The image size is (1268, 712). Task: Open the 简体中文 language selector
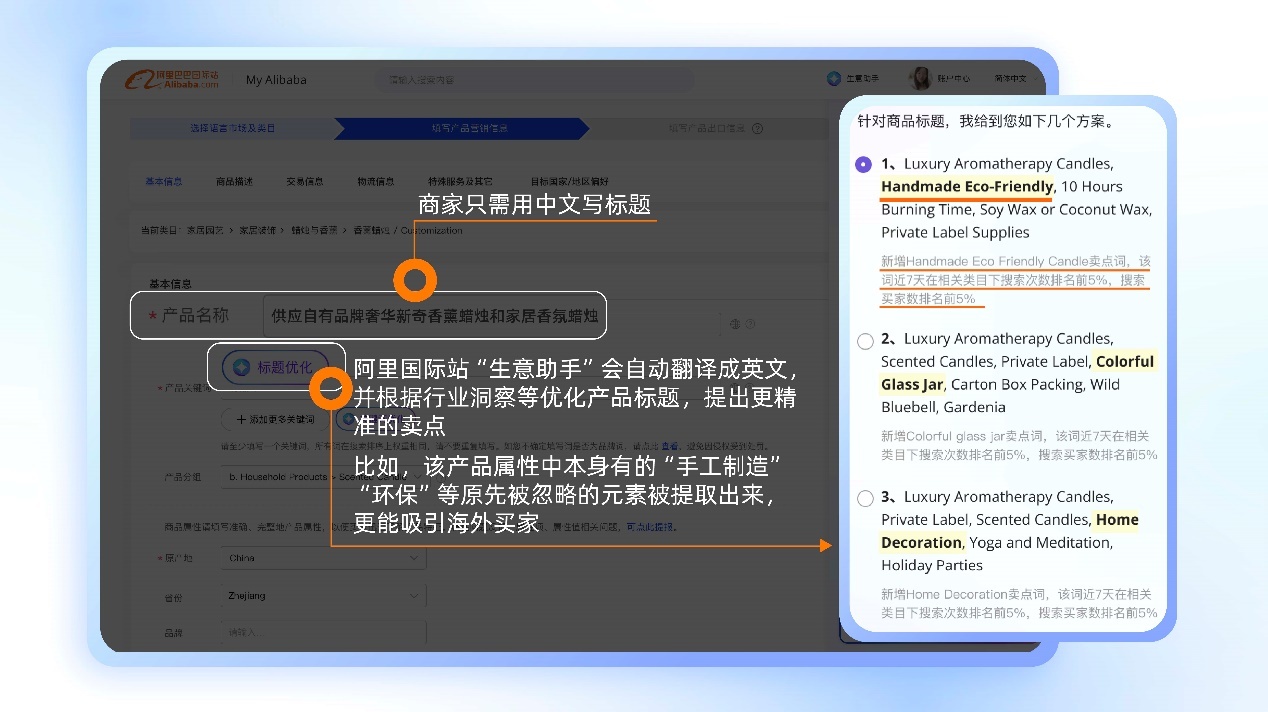tap(1010, 79)
